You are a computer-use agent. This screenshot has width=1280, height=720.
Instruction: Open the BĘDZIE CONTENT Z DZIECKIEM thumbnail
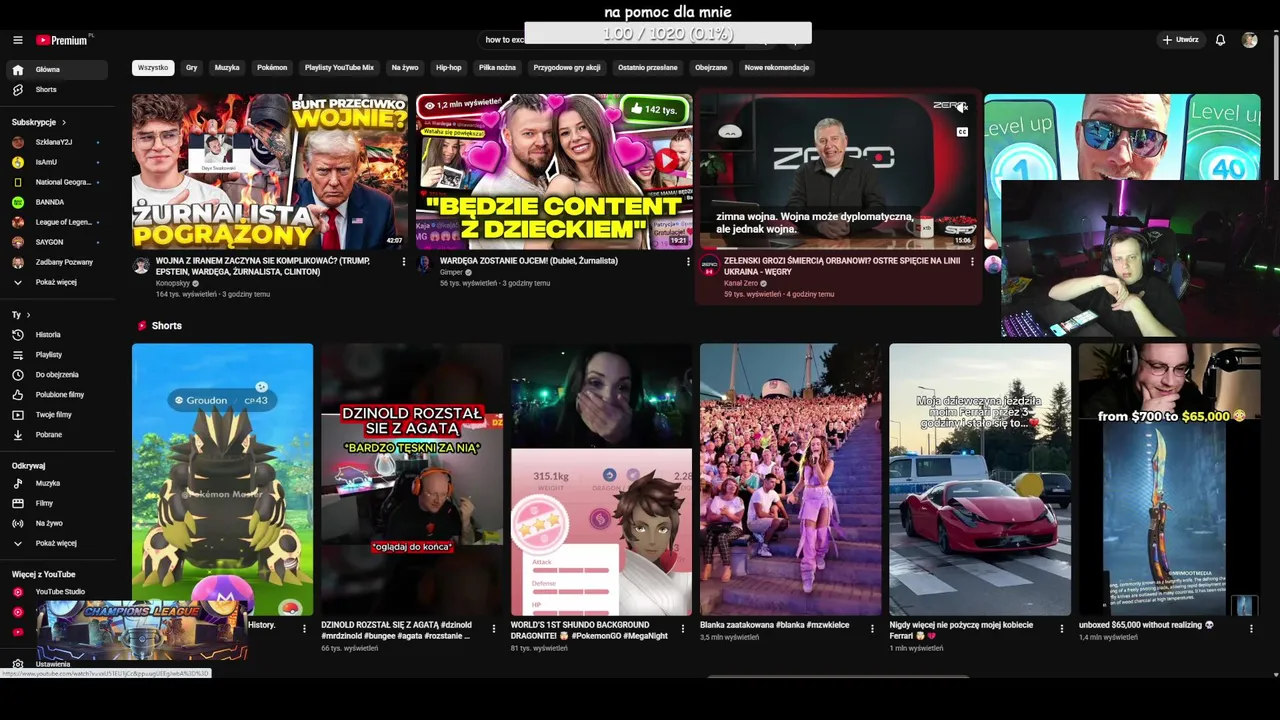(554, 171)
